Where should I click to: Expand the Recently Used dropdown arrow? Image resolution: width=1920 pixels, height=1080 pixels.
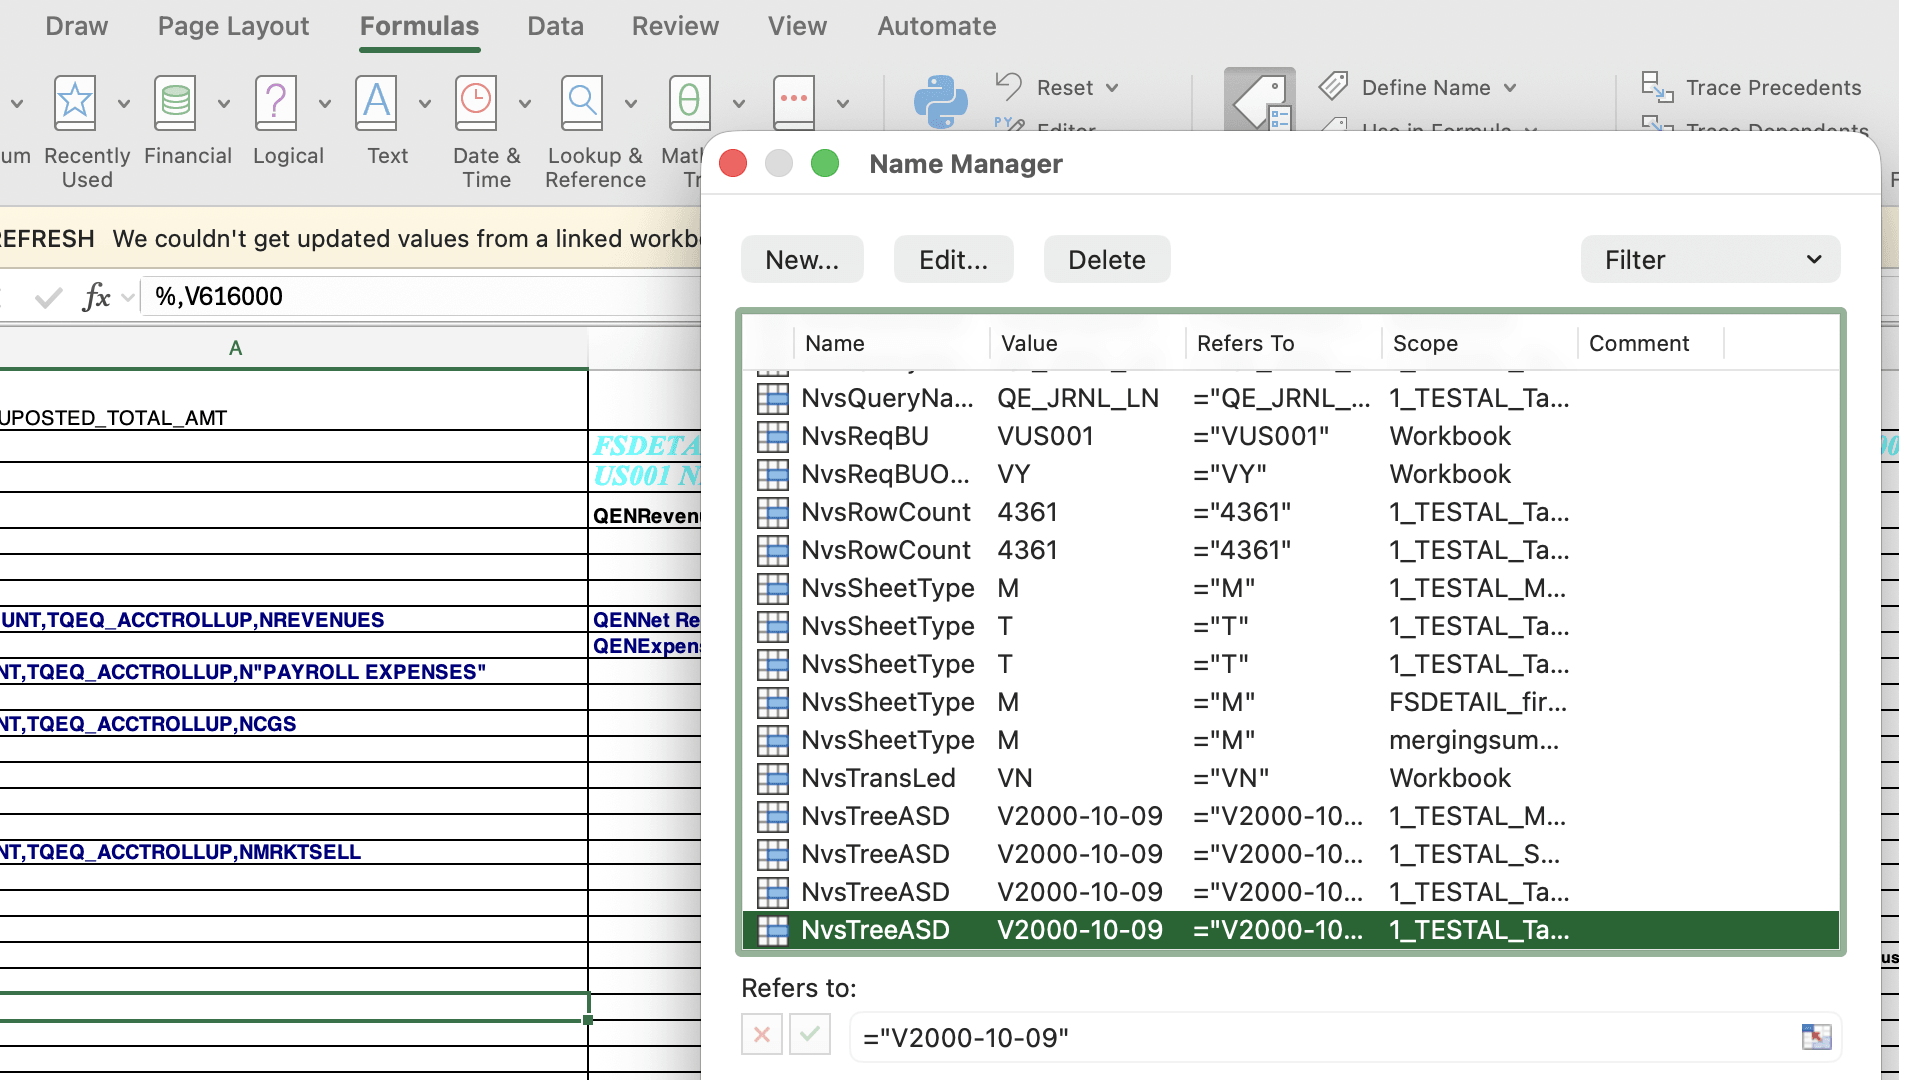click(x=124, y=103)
